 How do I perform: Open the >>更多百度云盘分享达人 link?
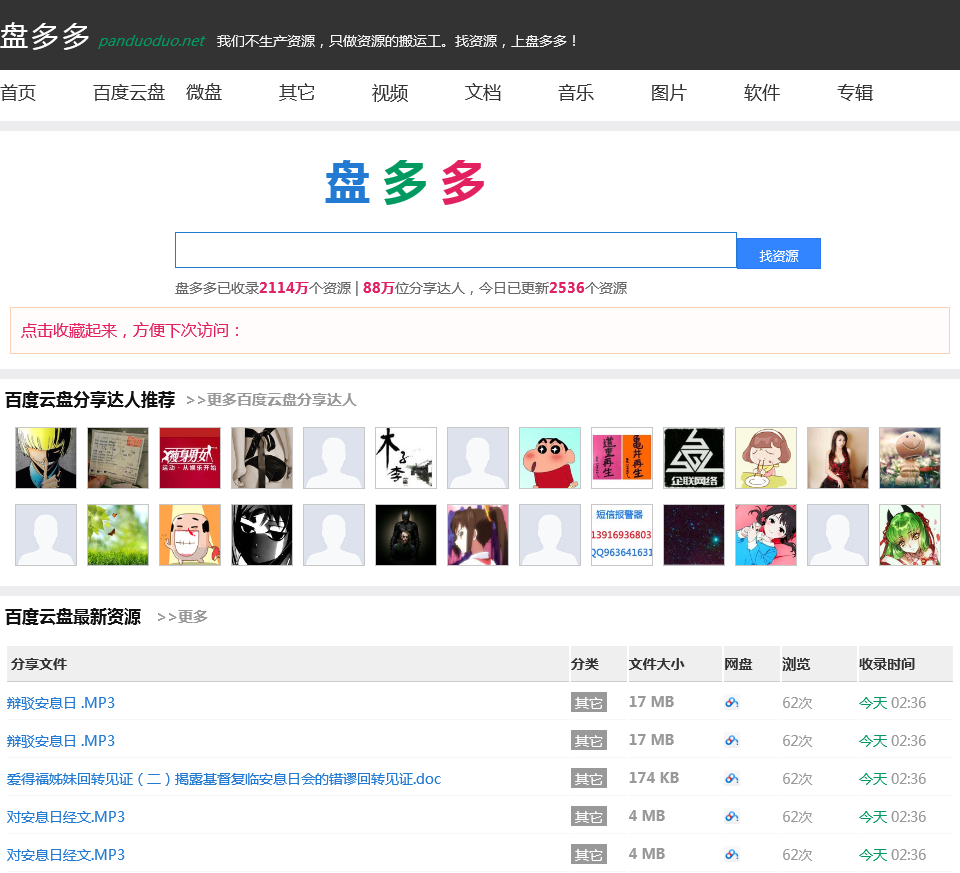point(271,400)
